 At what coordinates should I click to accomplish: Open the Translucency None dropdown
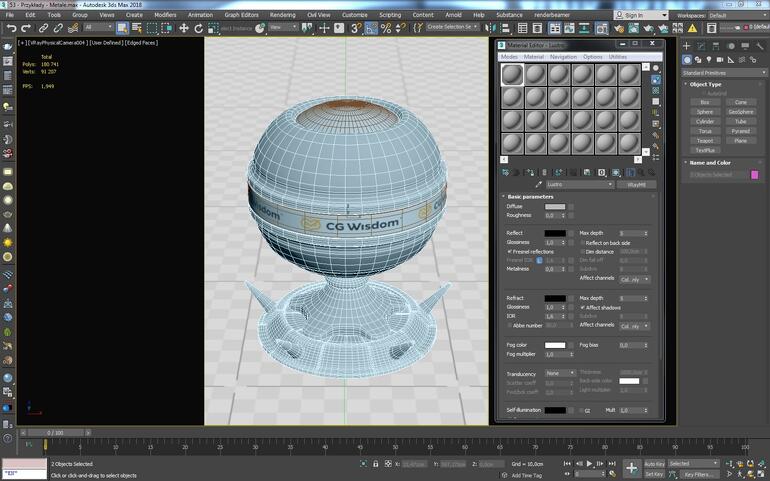coord(560,373)
